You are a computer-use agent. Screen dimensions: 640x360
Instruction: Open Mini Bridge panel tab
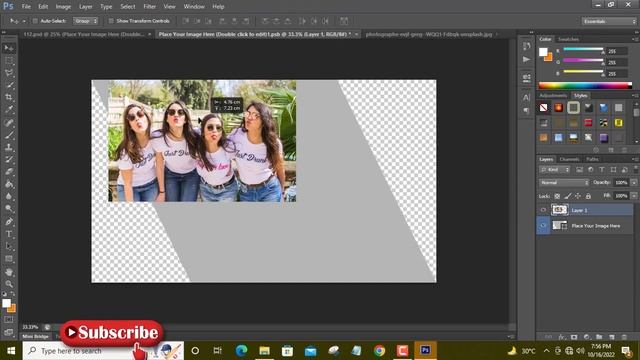tap(36, 336)
